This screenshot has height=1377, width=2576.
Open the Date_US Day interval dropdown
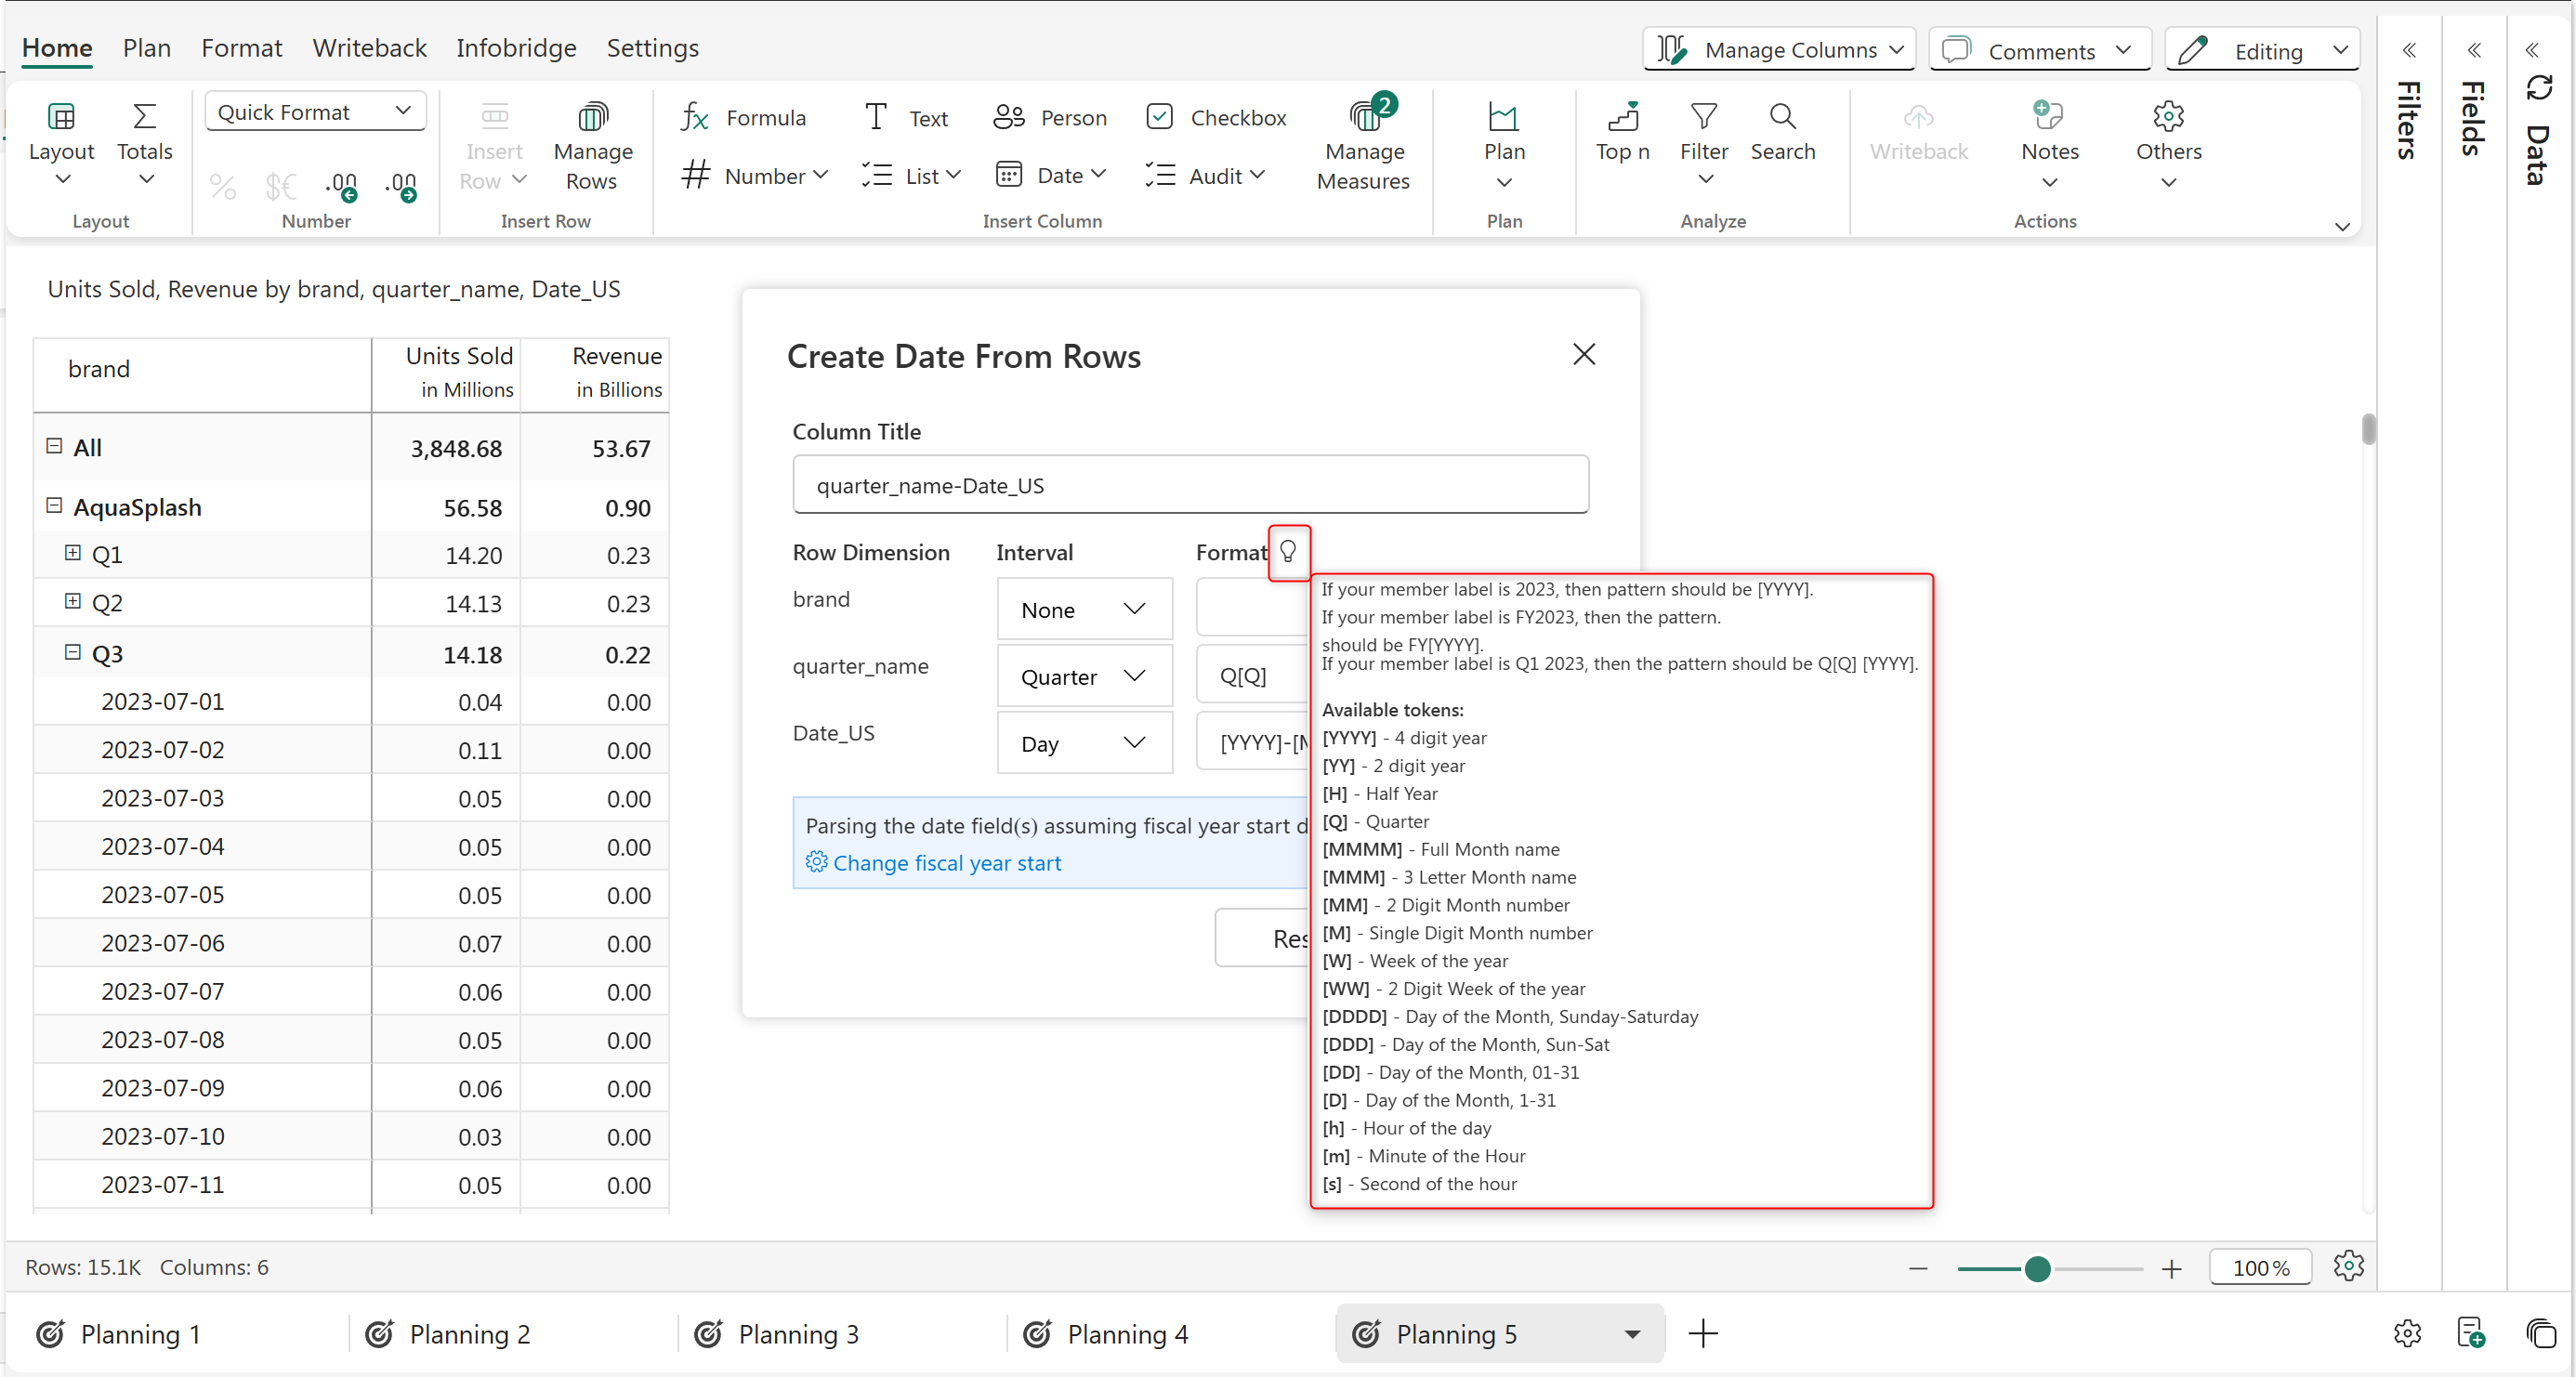1083,743
